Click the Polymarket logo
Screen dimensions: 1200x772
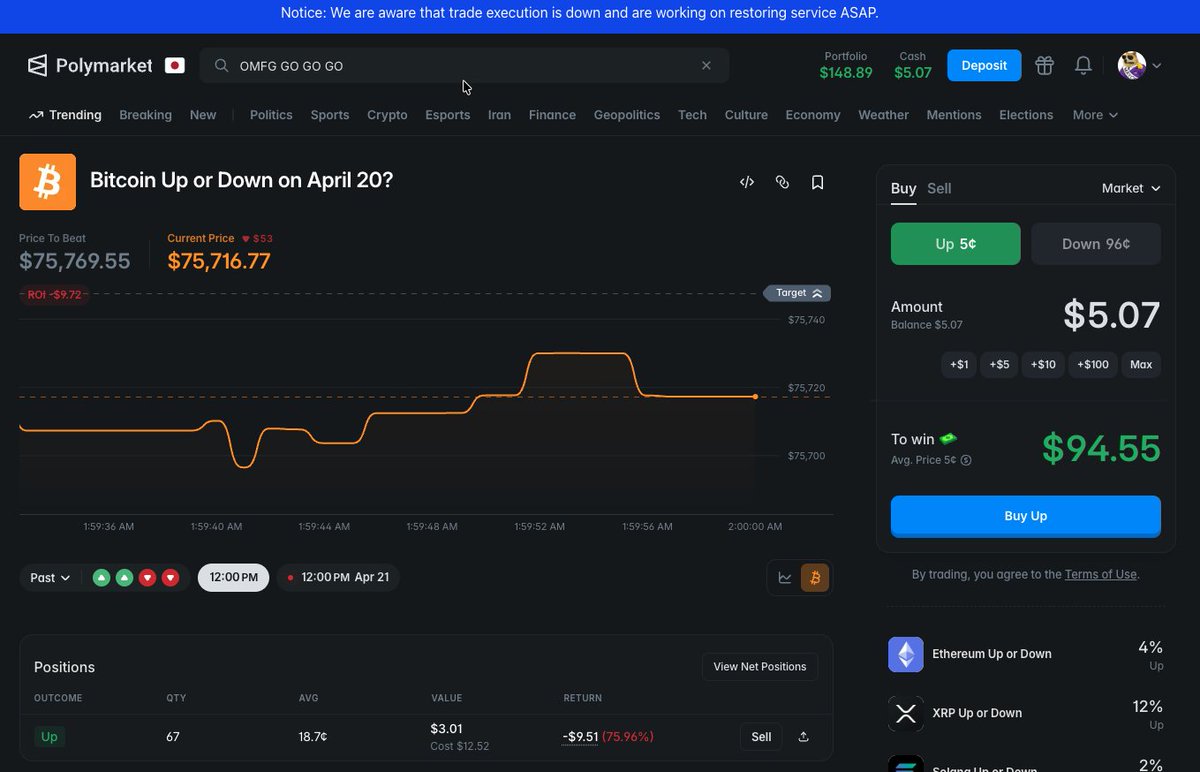click(90, 66)
